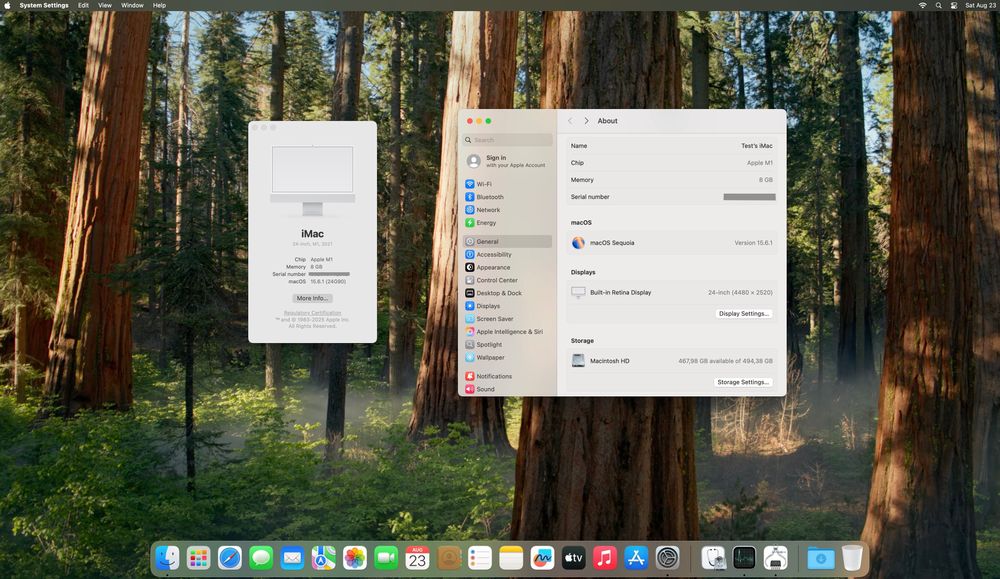This screenshot has height=579, width=1000.
Task: Open the Window menu
Action: click(132, 5)
